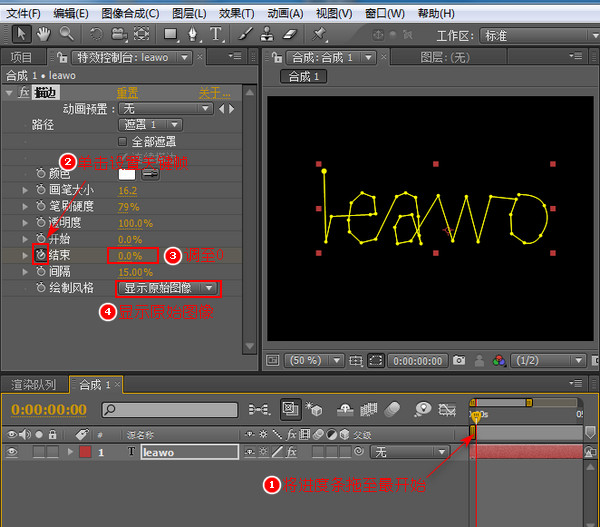Switch to the 渲染队列 tab

(34, 385)
